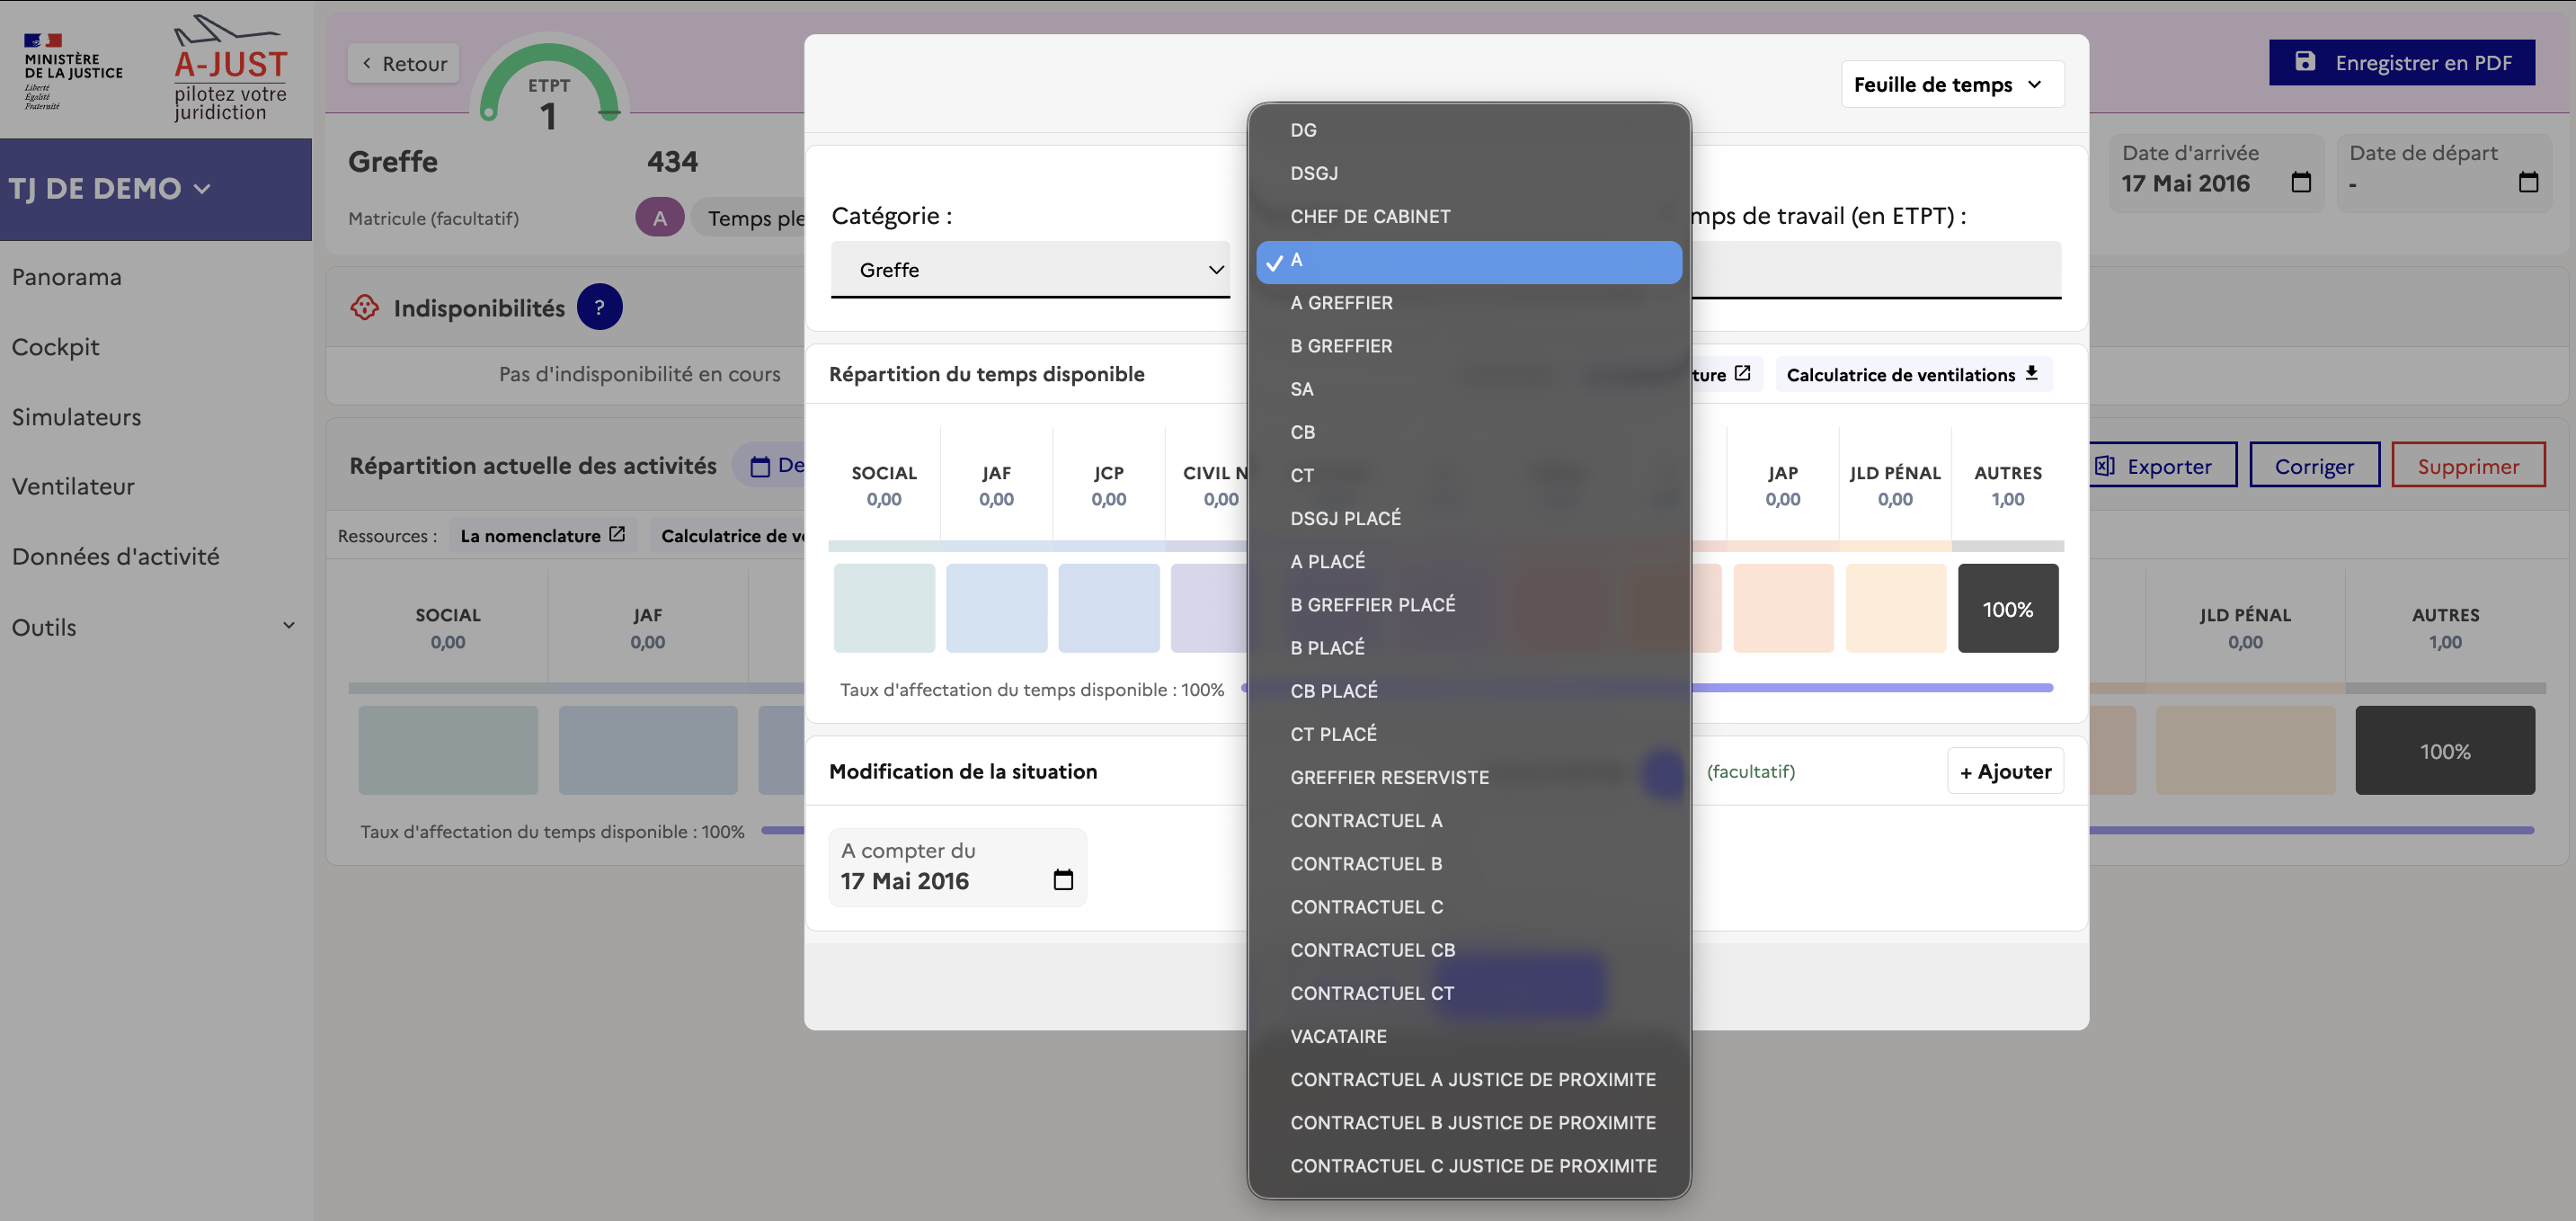Screen dimensions: 2576x1221
Task: Pick CONTRACTUEL CB from the list
Action: pyautogui.click(x=1372, y=950)
